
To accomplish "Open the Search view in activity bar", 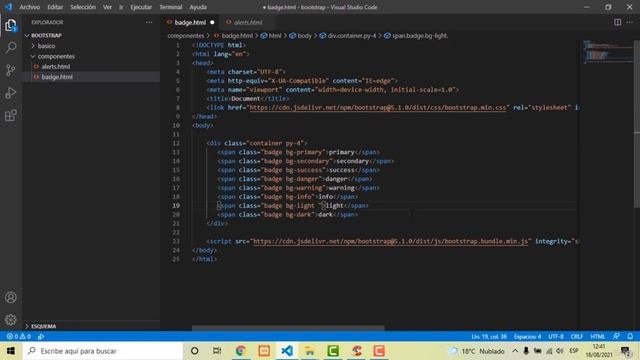I will pyautogui.click(x=11, y=47).
